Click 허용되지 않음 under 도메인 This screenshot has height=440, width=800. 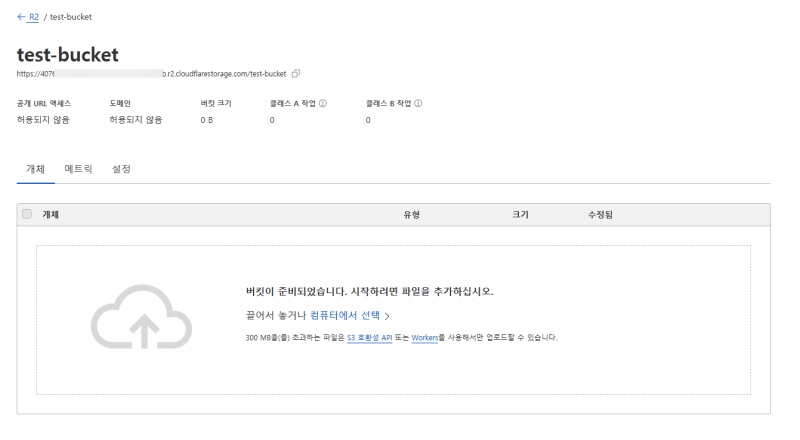pyautogui.click(x=136, y=120)
